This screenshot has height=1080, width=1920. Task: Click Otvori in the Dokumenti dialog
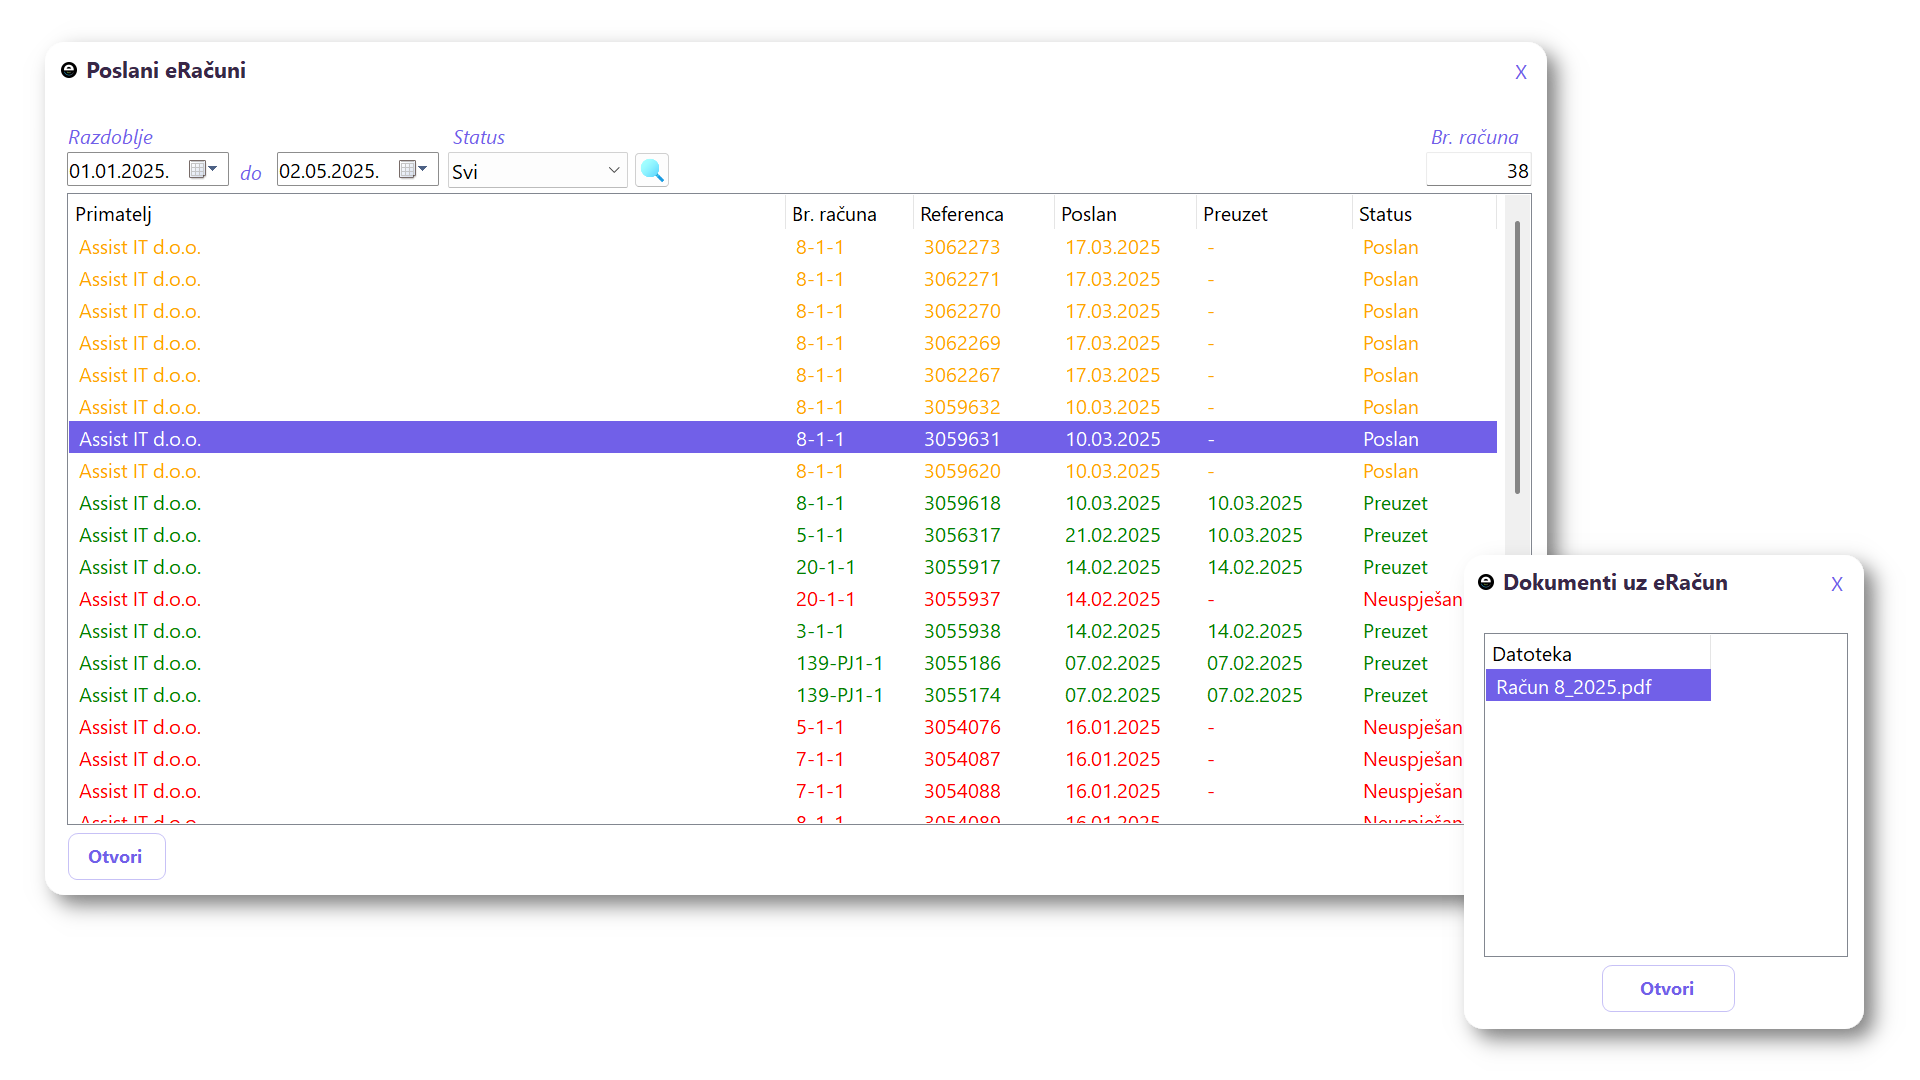[1667, 989]
